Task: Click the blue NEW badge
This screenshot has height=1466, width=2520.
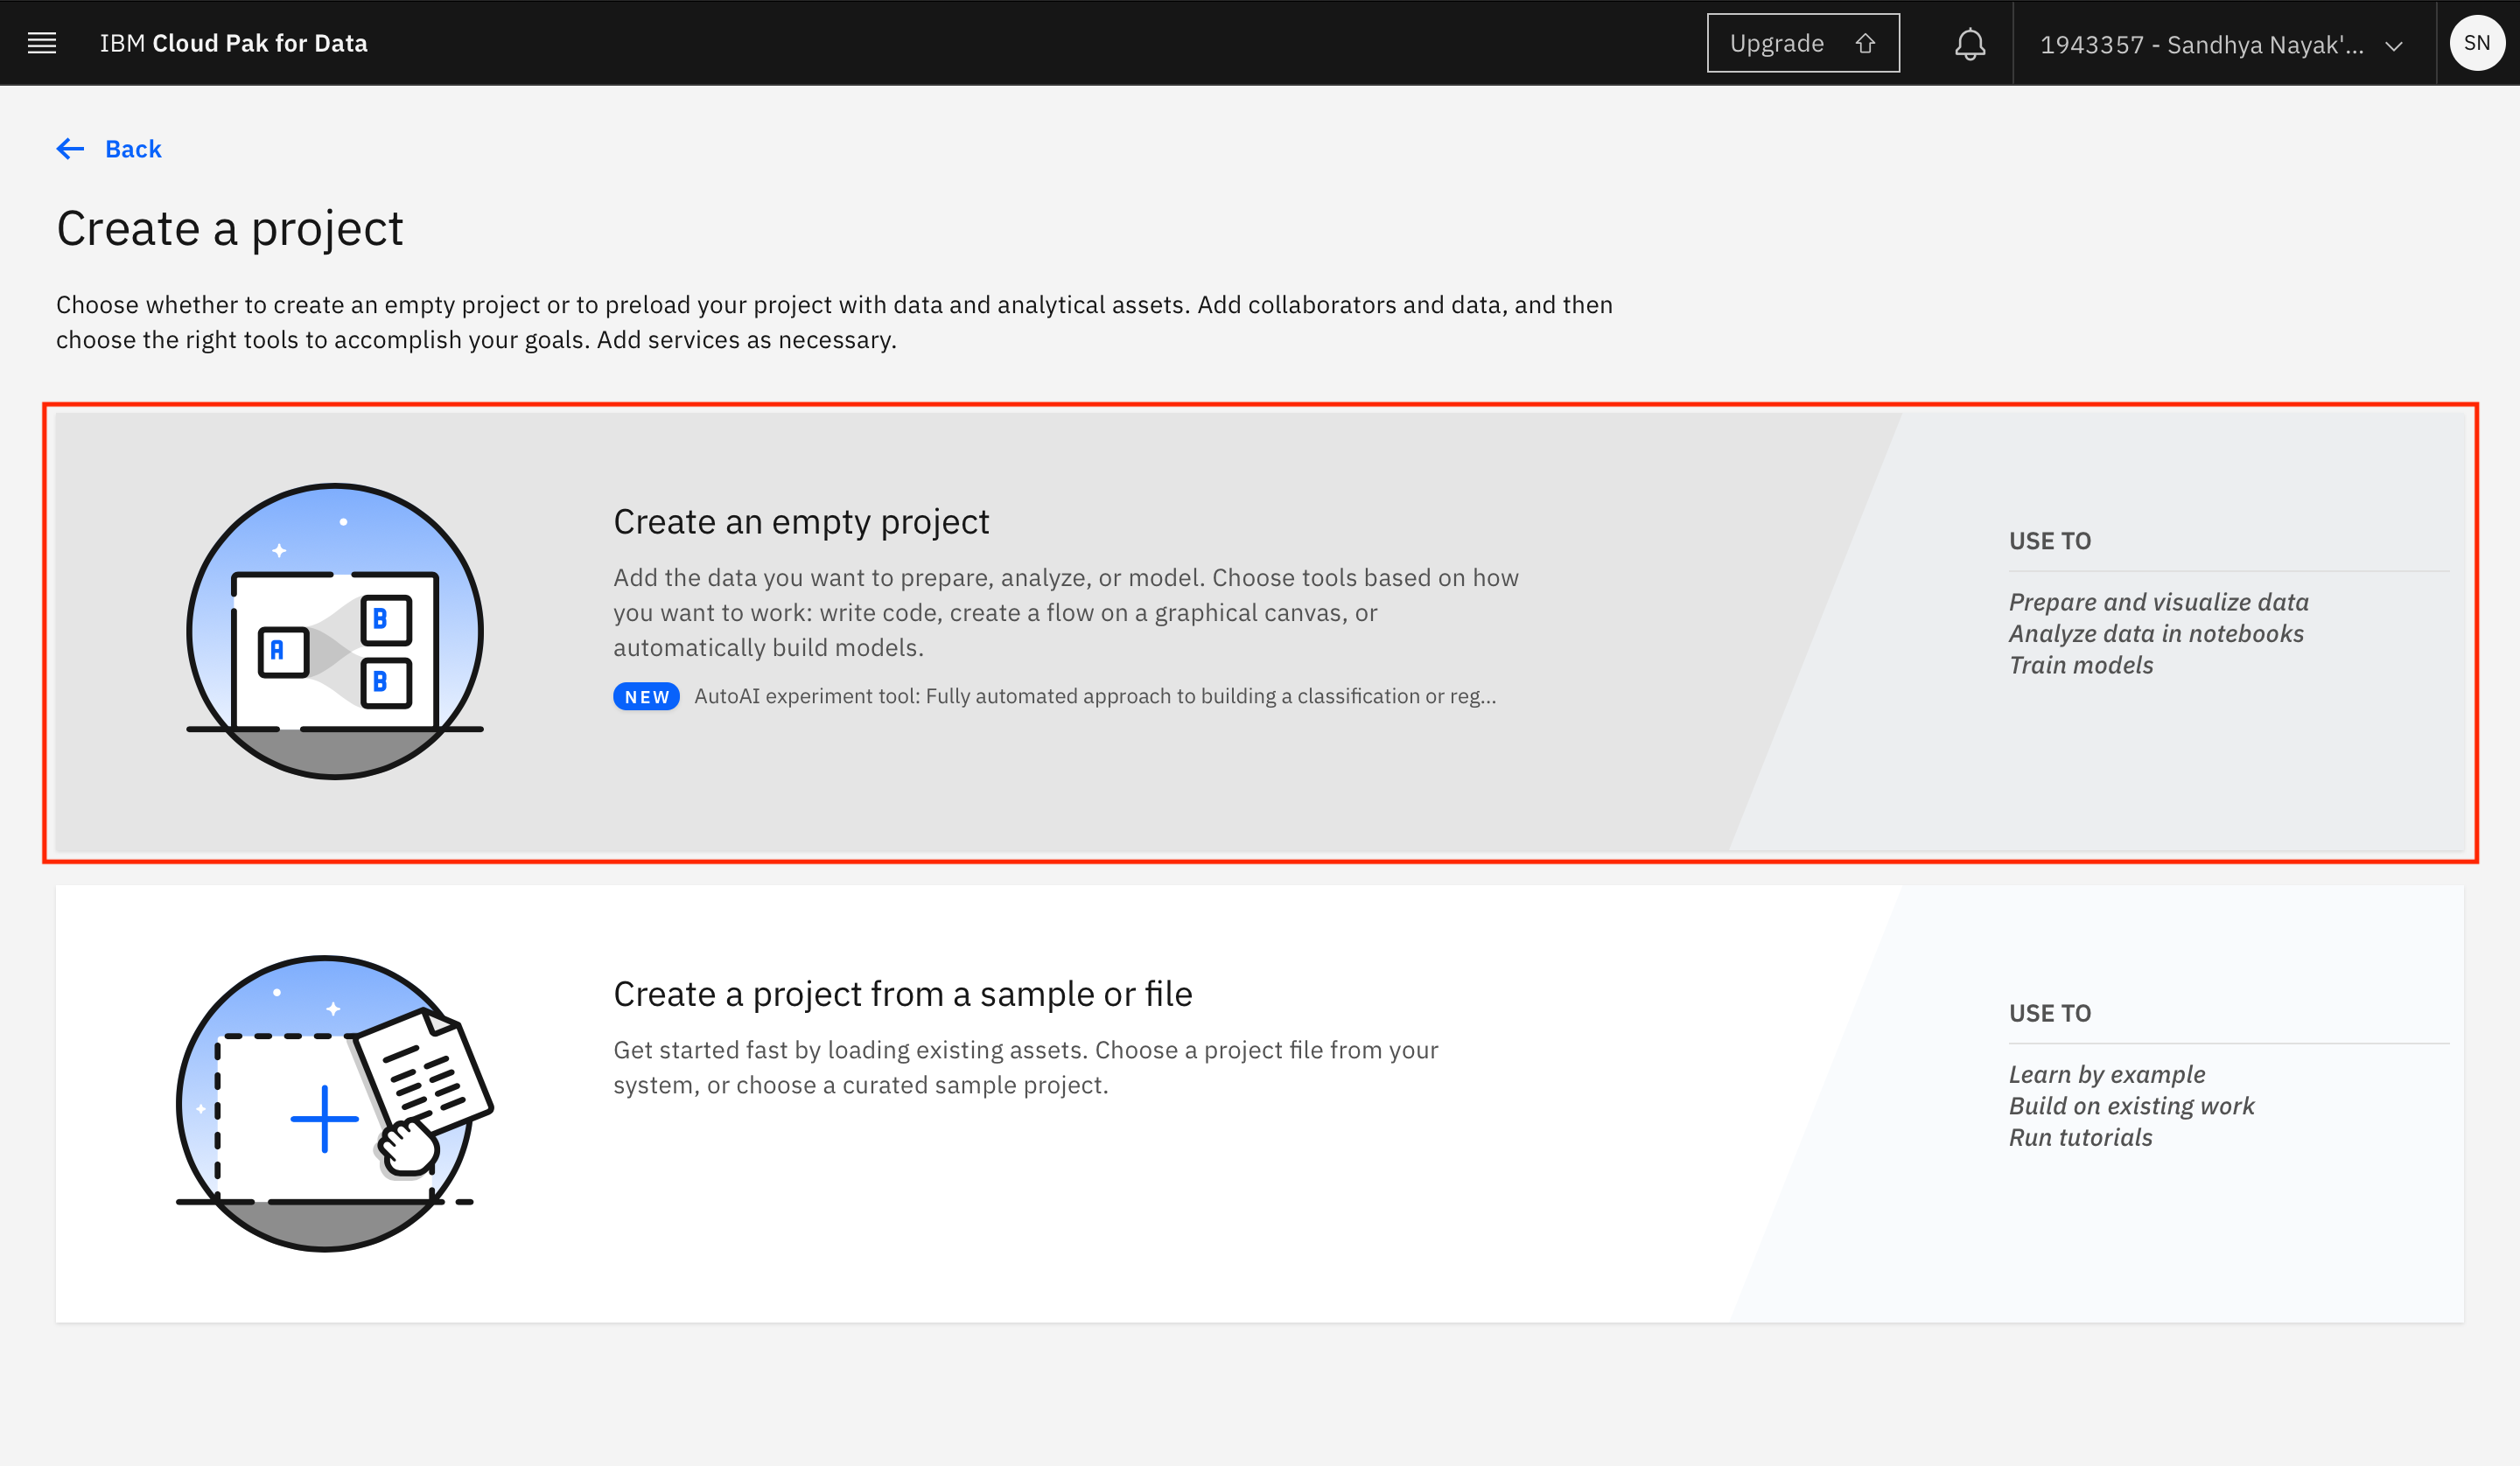Action: pyautogui.click(x=646, y=697)
